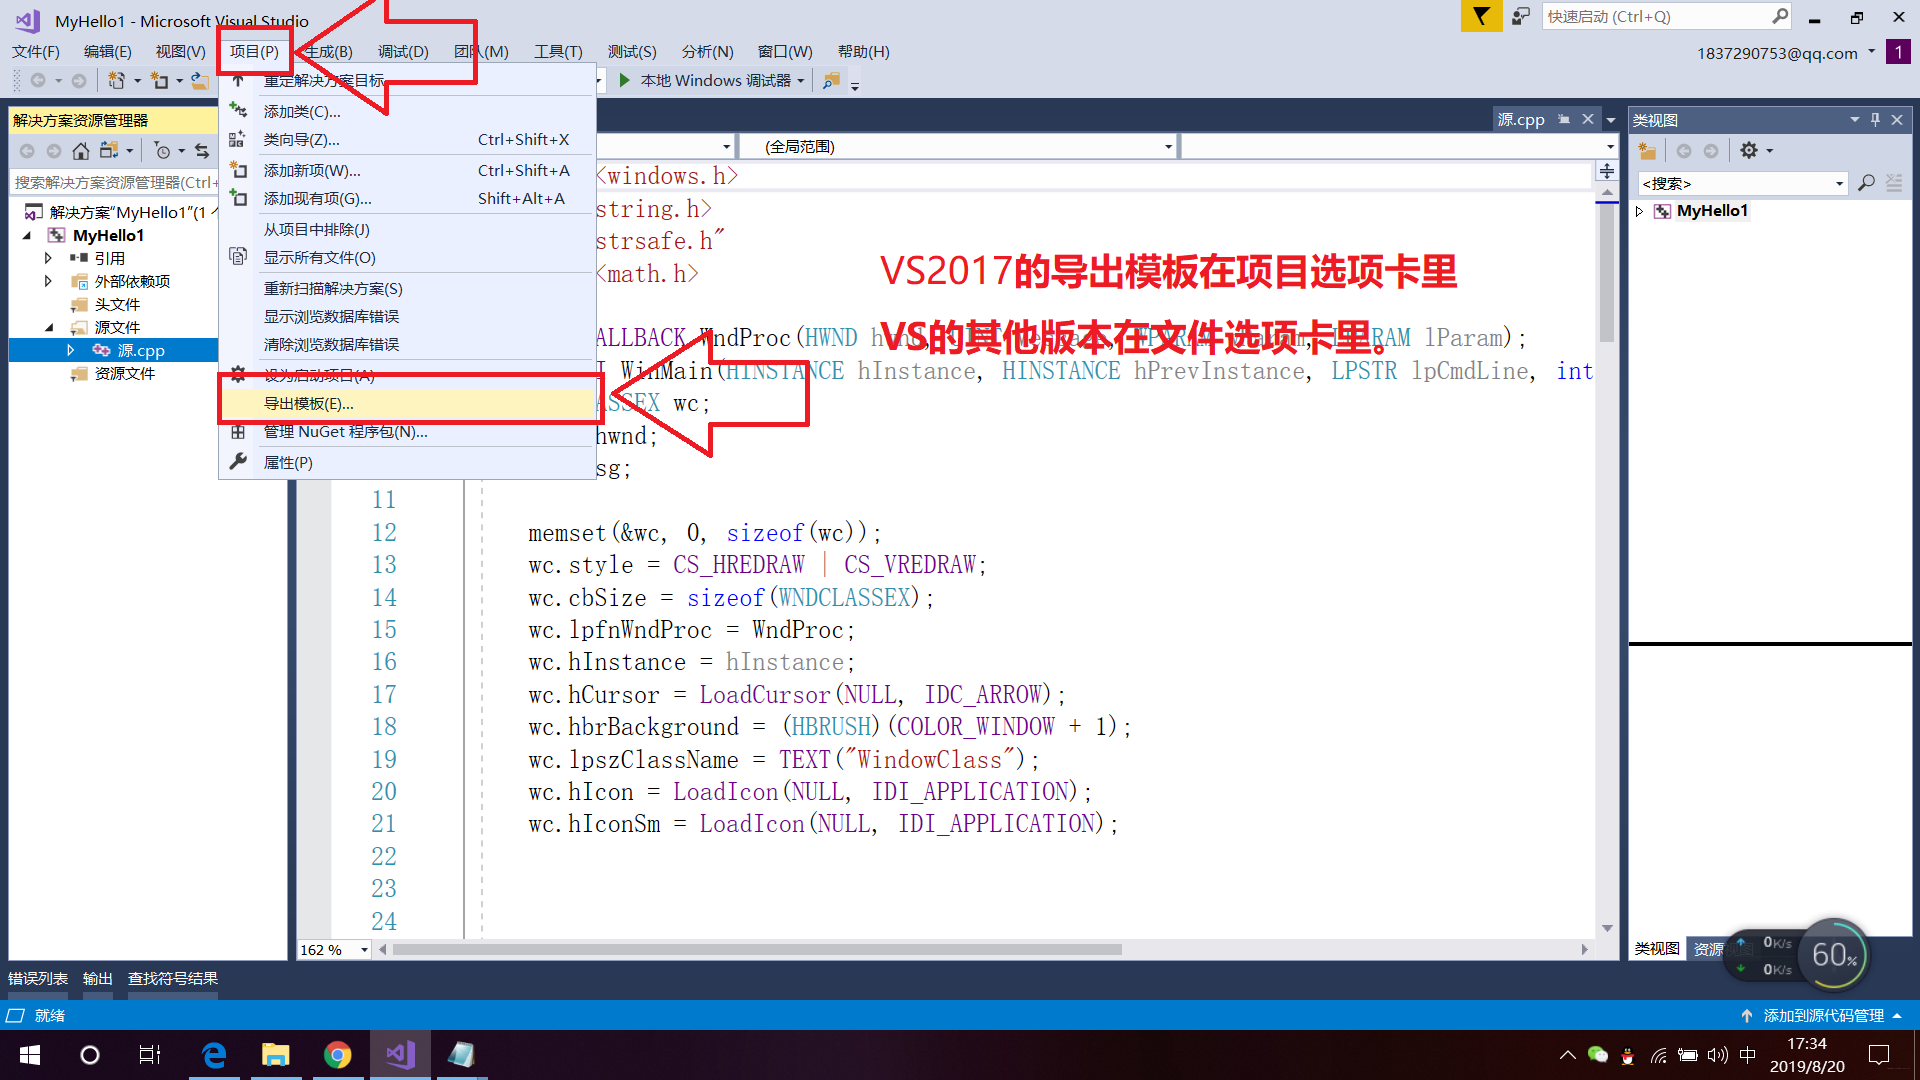The width and height of the screenshot is (1920, 1080).
Task: Click the Navigate Backward toolbar arrow
Action: pos(38,80)
